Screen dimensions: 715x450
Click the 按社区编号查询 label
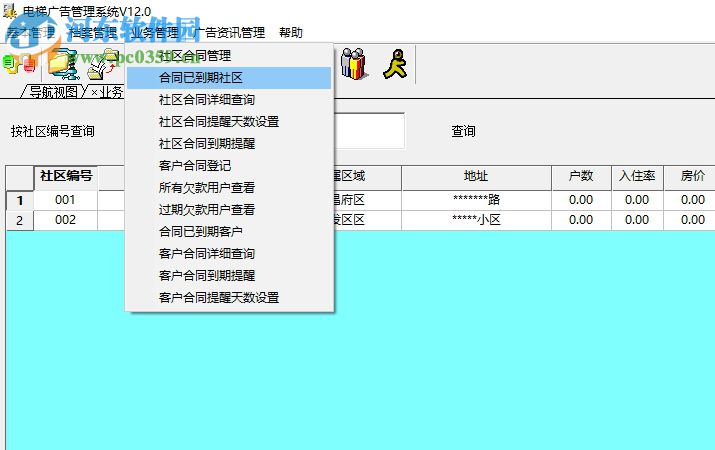point(53,131)
